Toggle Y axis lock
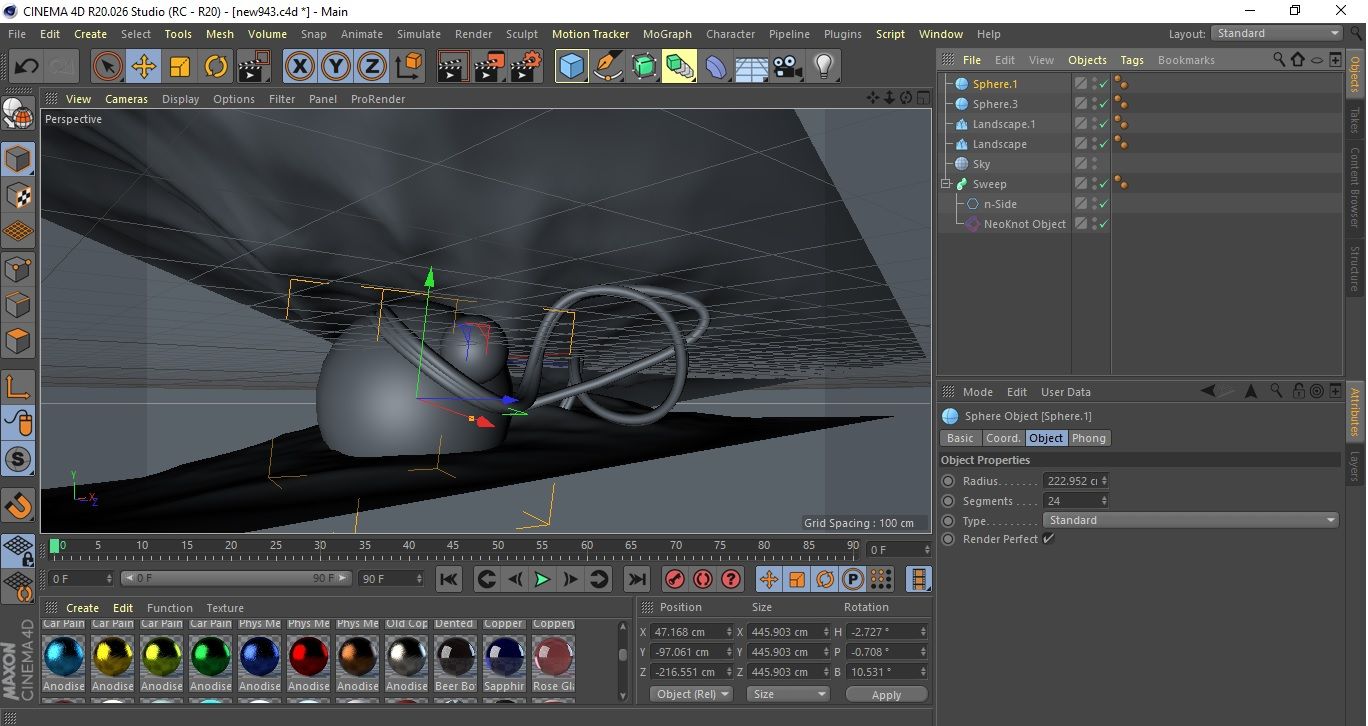The image size is (1368, 726). (x=336, y=67)
